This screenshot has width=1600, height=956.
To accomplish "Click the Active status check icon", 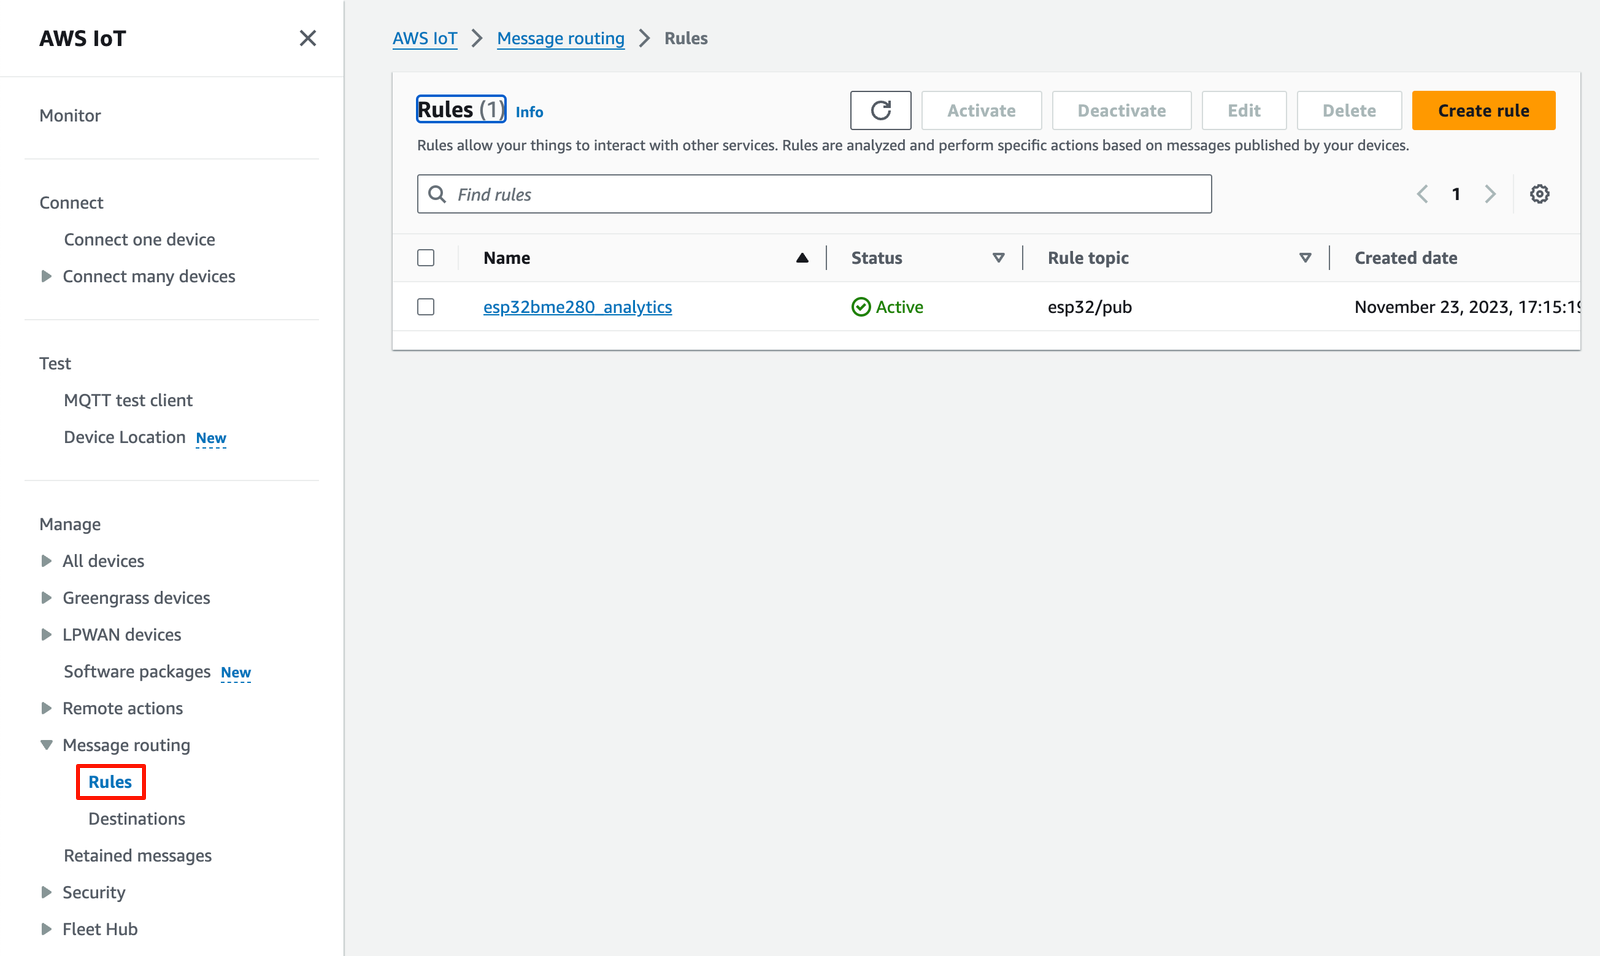I will [861, 307].
